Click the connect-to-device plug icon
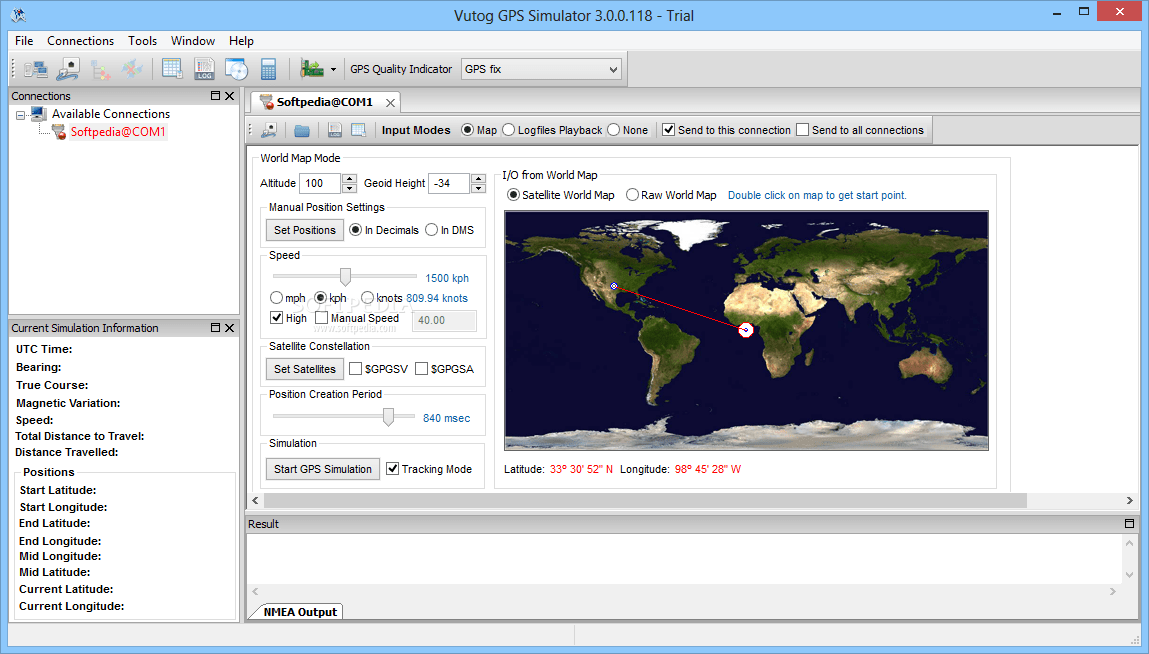 (x=68, y=69)
